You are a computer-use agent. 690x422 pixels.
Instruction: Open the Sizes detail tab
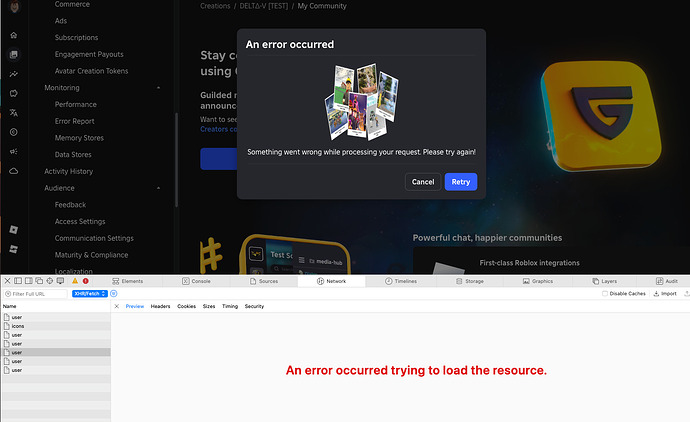pos(209,306)
